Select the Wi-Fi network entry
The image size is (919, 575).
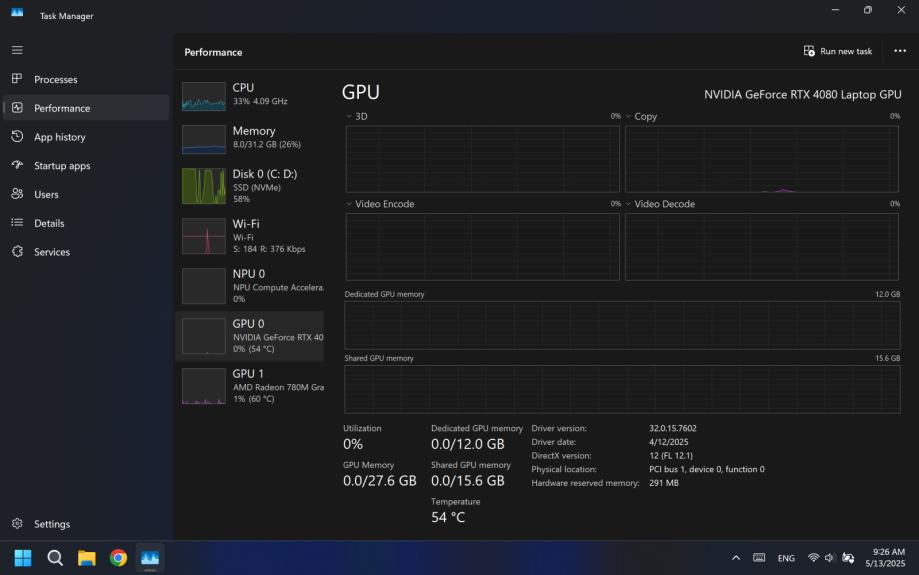click(250, 236)
